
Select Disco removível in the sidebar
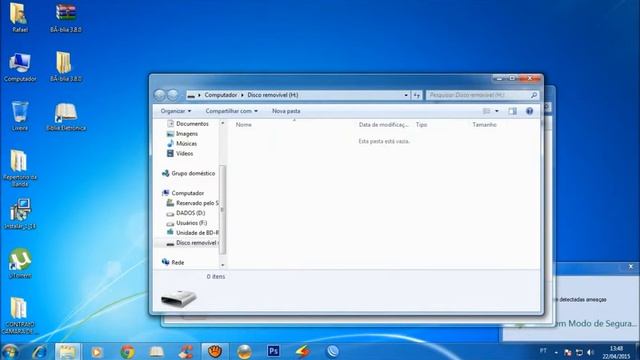[192, 243]
